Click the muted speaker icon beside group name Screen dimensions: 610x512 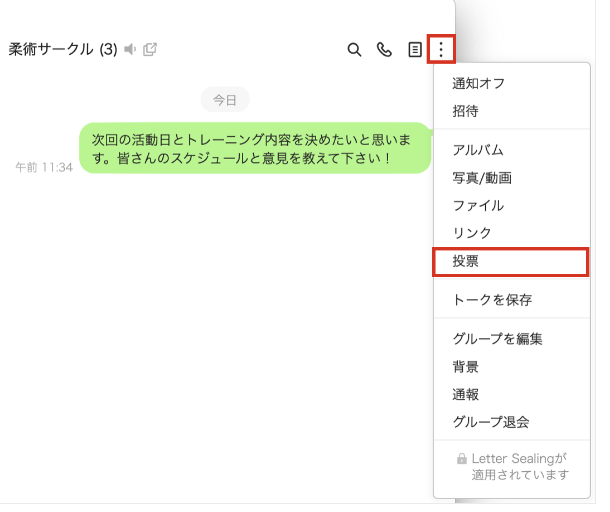(130, 49)
